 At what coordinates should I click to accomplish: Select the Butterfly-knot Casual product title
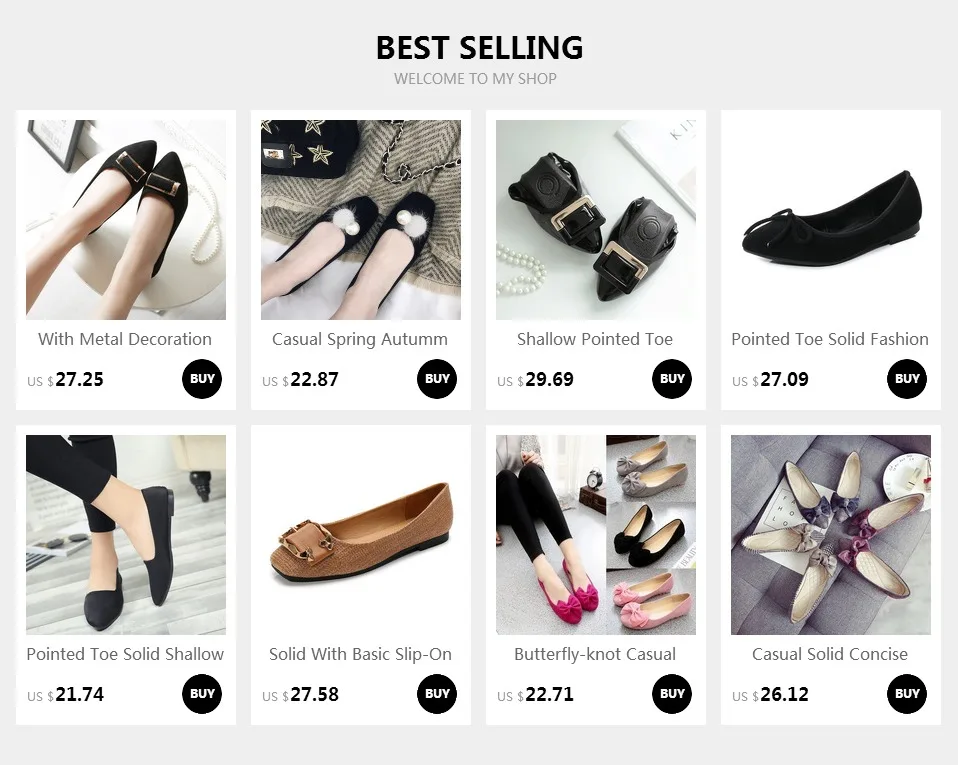[x=595, y=654]
